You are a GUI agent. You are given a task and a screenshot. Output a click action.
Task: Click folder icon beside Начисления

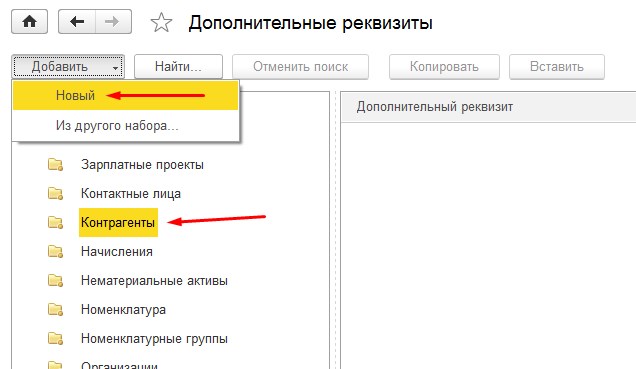[56, 251]
